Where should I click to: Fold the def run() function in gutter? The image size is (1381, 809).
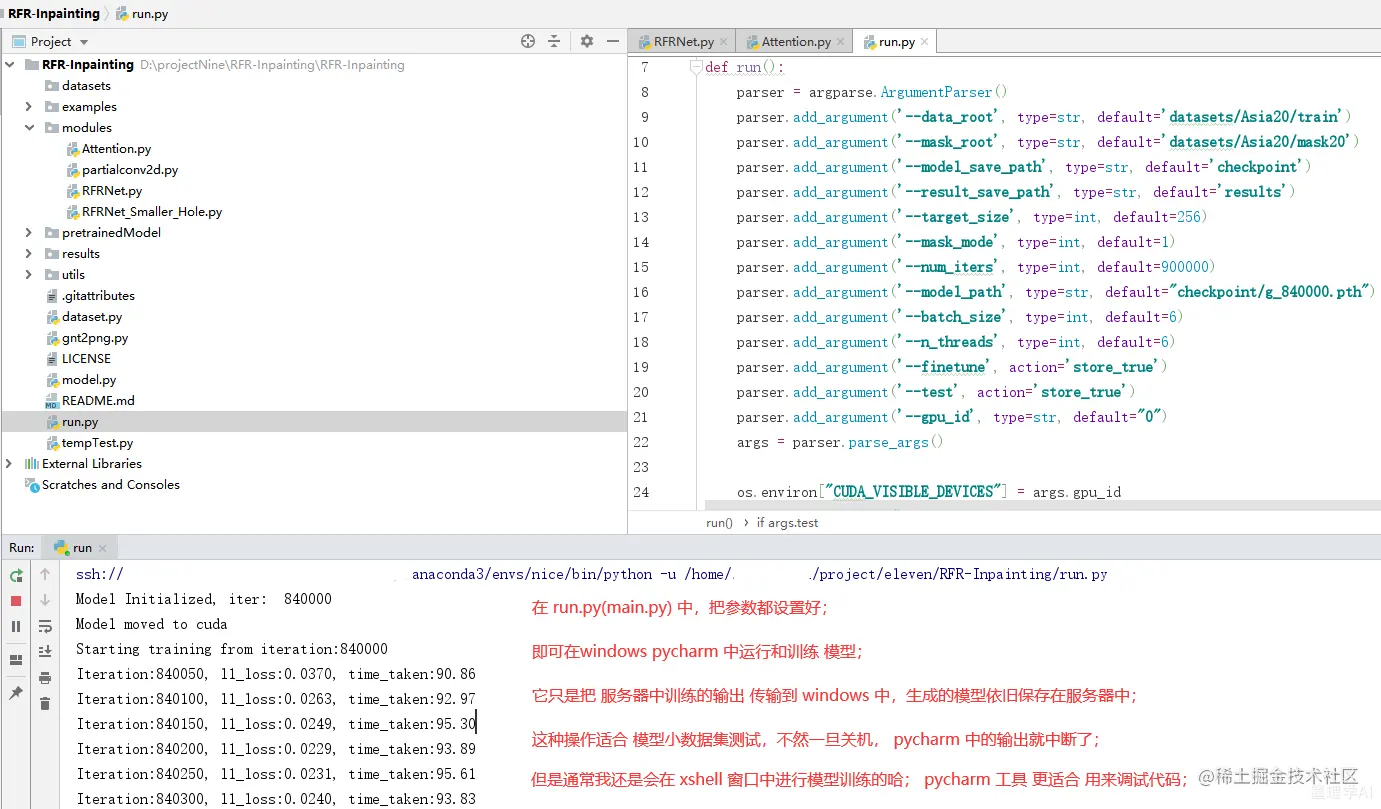697,67
